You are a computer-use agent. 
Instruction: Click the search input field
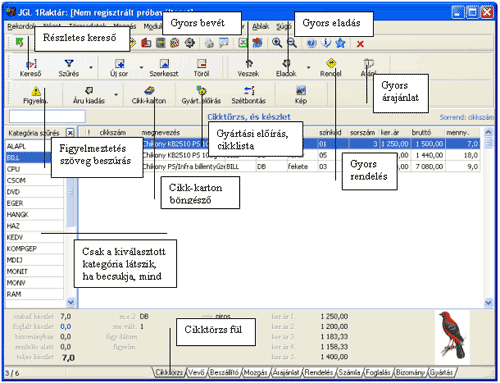47,116
